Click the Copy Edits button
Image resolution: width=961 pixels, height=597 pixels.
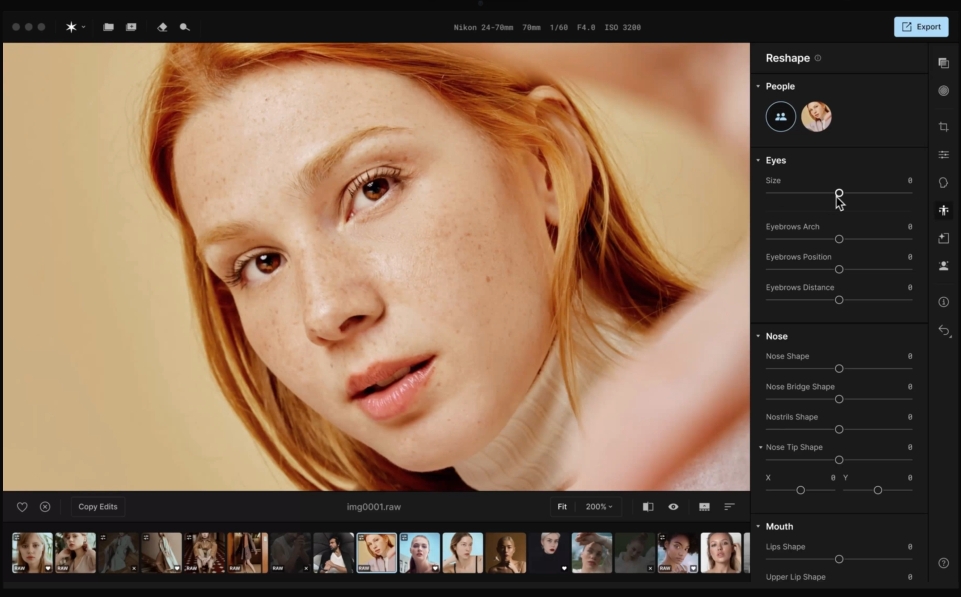pyautogui.click(x=98, y=507)
